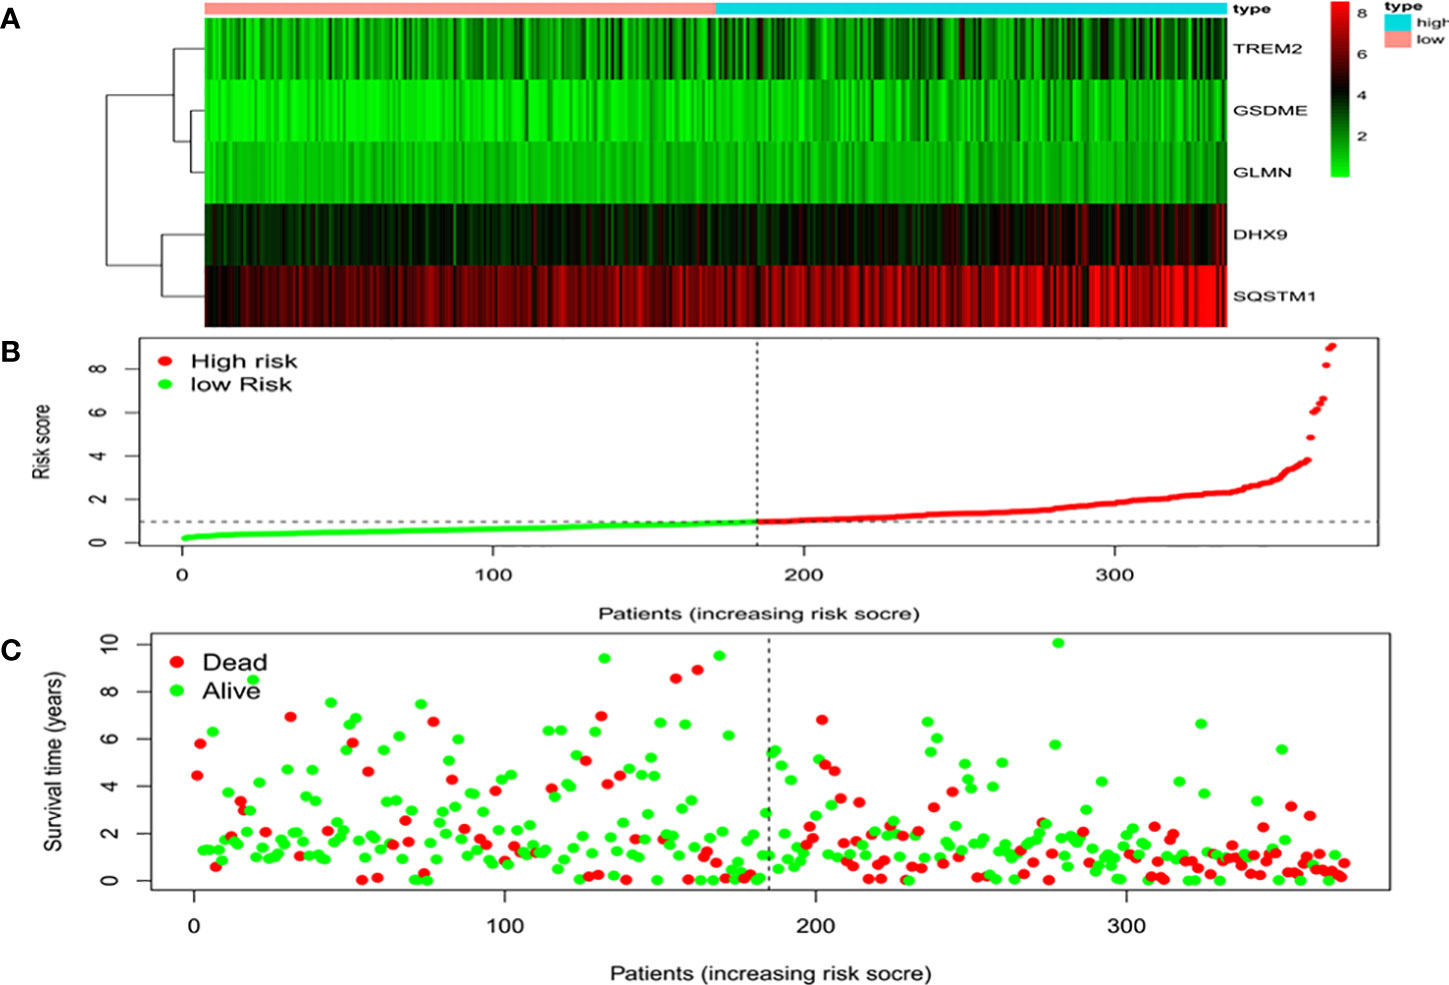The height and width of the screenshot is (985, 1449).
Task: Click the GLMN gene label
Action: [x=1262, y=172]
